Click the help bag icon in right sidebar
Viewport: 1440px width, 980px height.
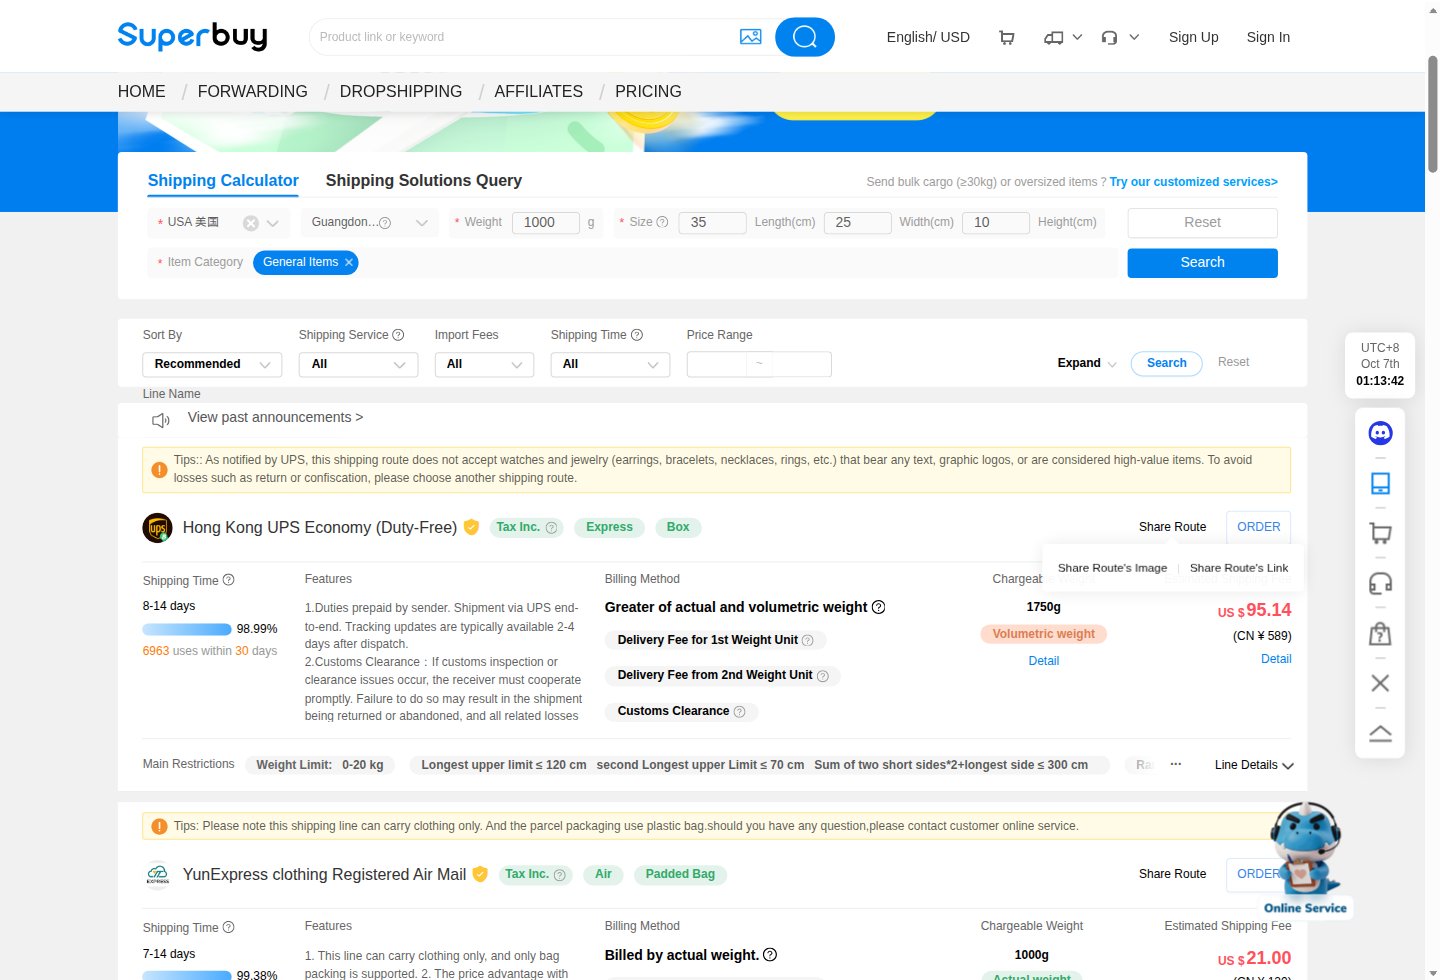(1380, 633)
